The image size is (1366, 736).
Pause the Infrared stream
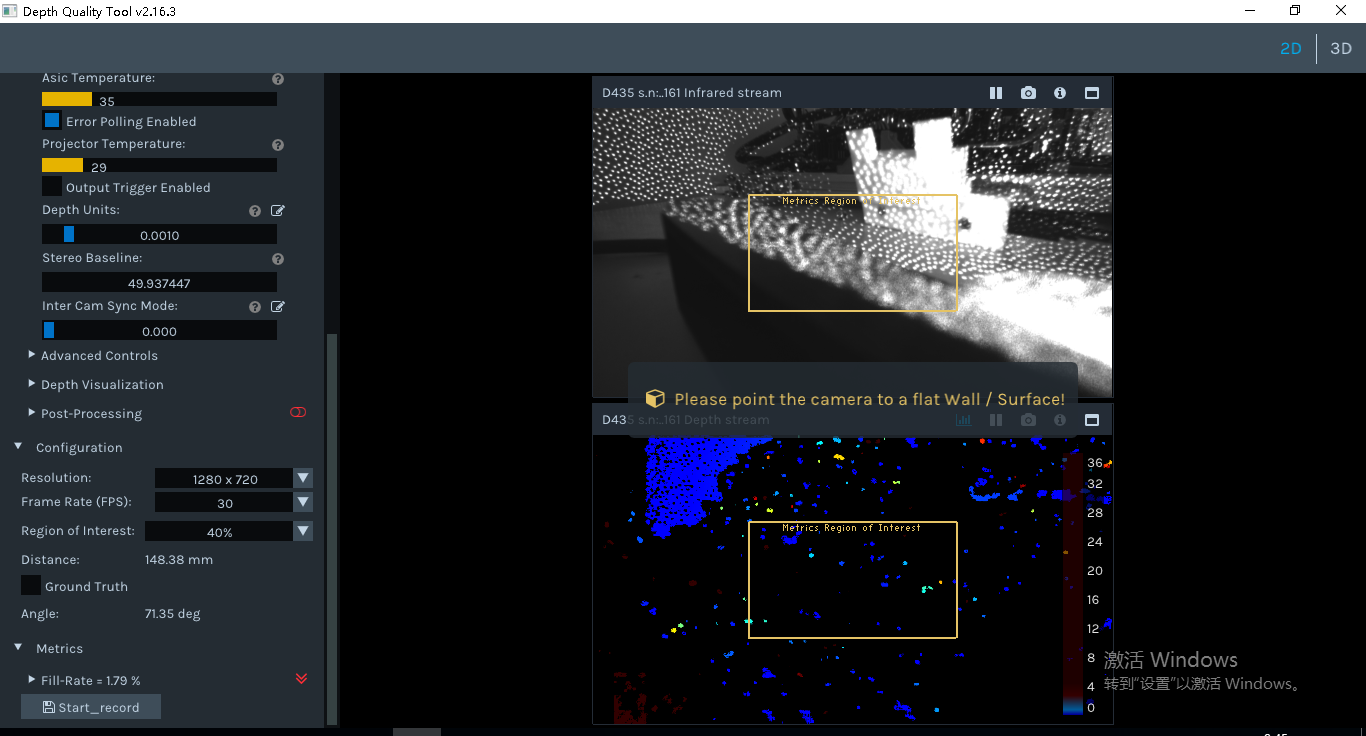[x=996, y=92]
